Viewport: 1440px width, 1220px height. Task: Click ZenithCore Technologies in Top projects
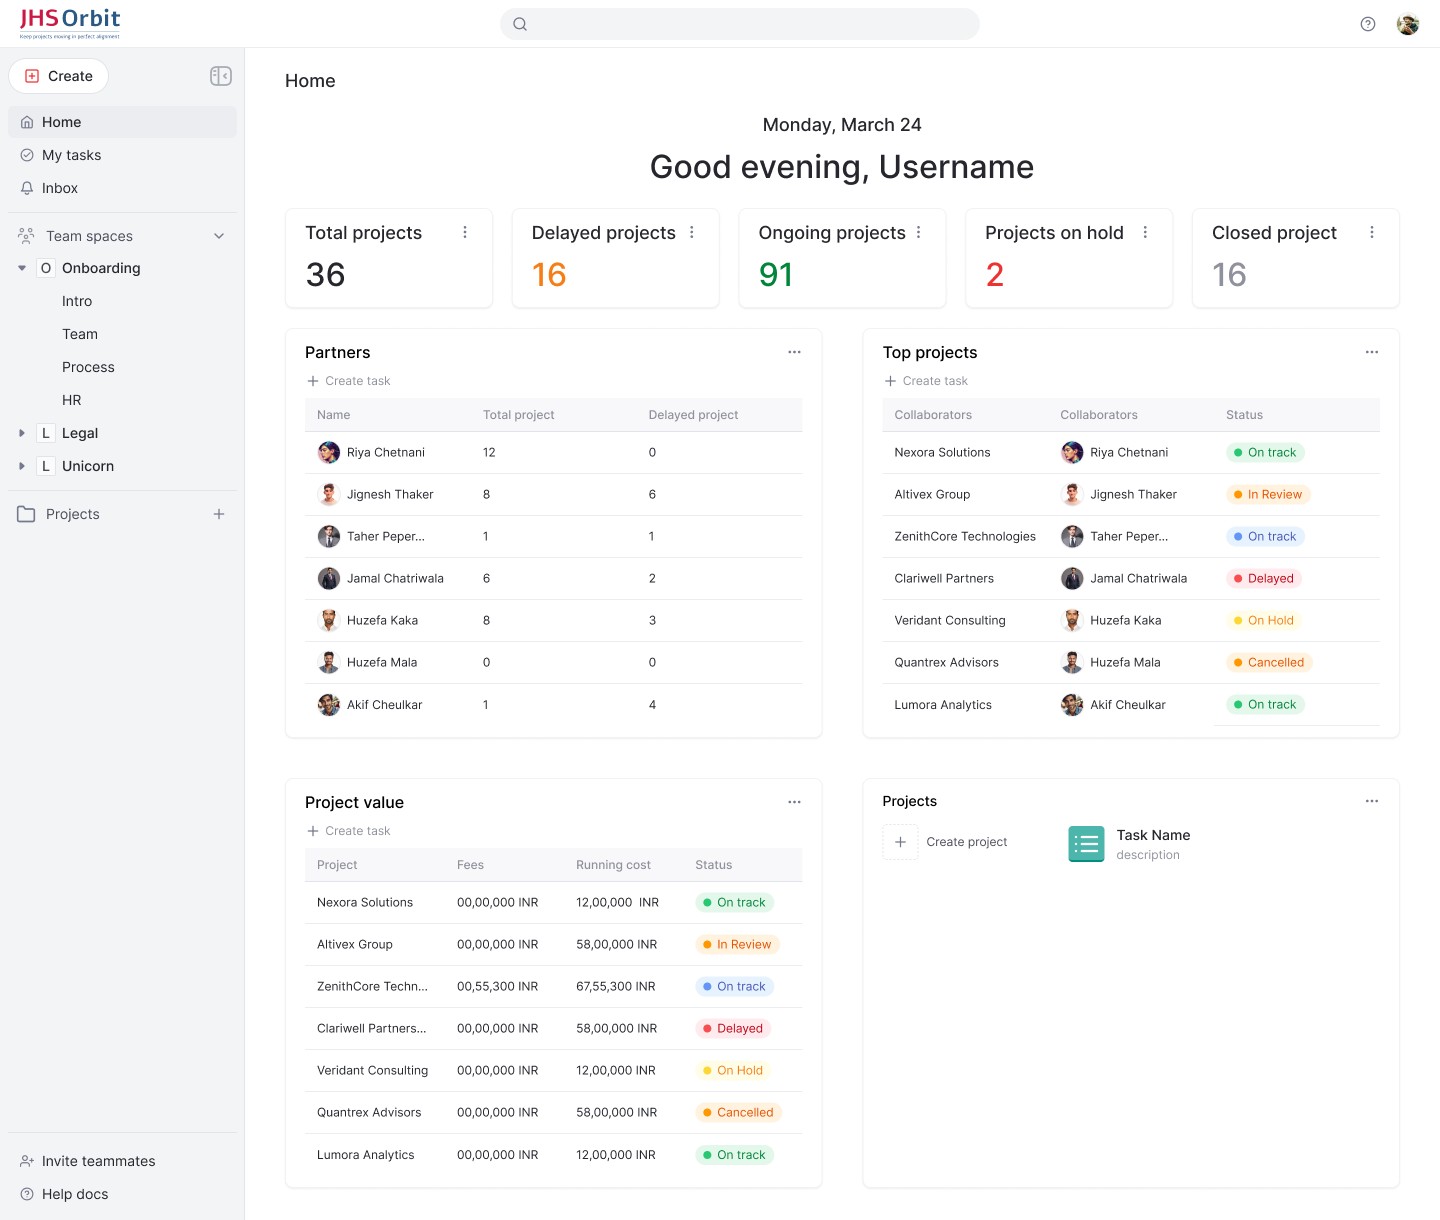tap(965, 537)
